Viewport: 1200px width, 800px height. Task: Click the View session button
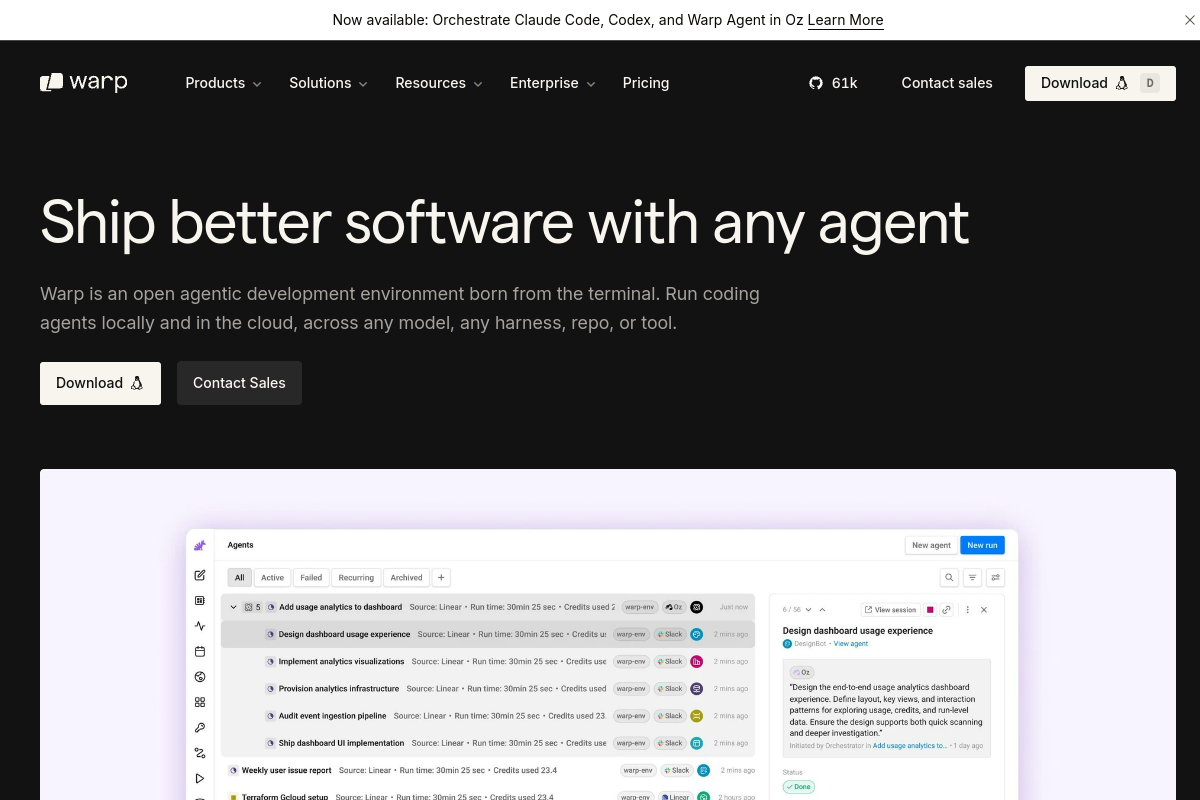point(890,609)
